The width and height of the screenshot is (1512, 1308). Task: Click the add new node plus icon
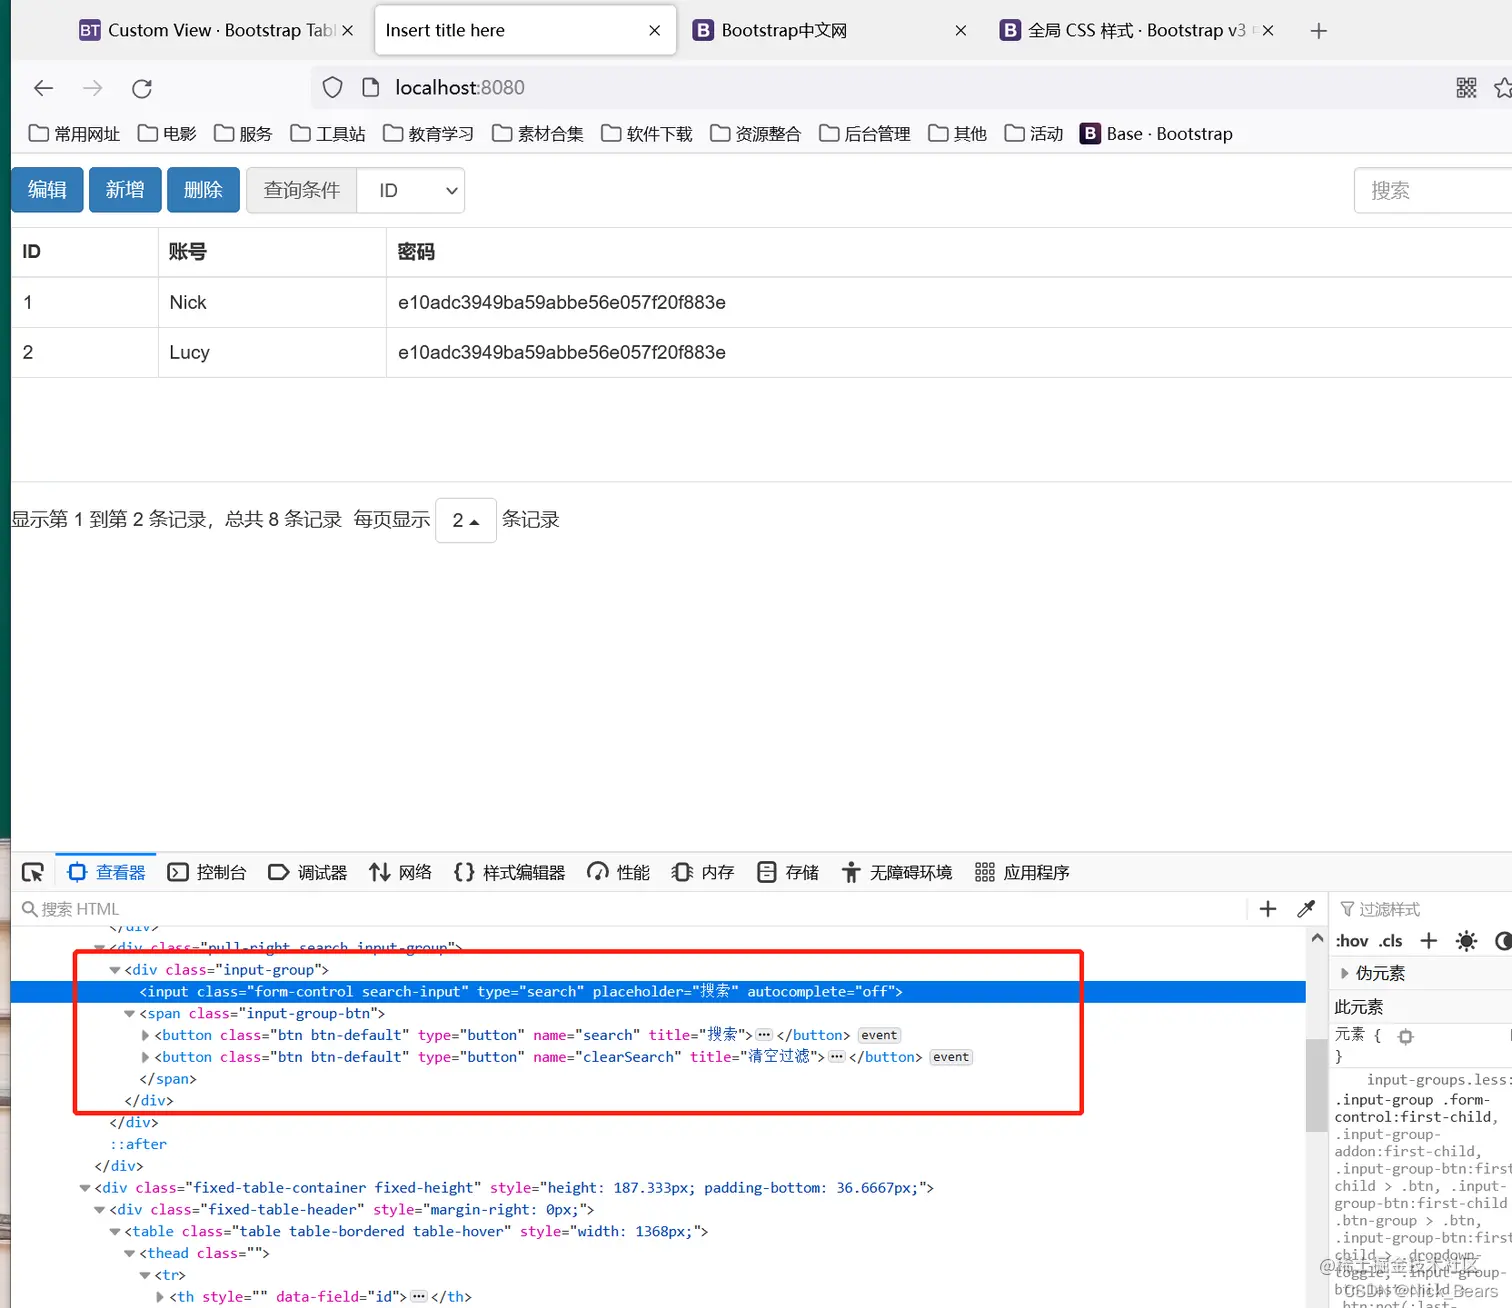coord(1268,909)
